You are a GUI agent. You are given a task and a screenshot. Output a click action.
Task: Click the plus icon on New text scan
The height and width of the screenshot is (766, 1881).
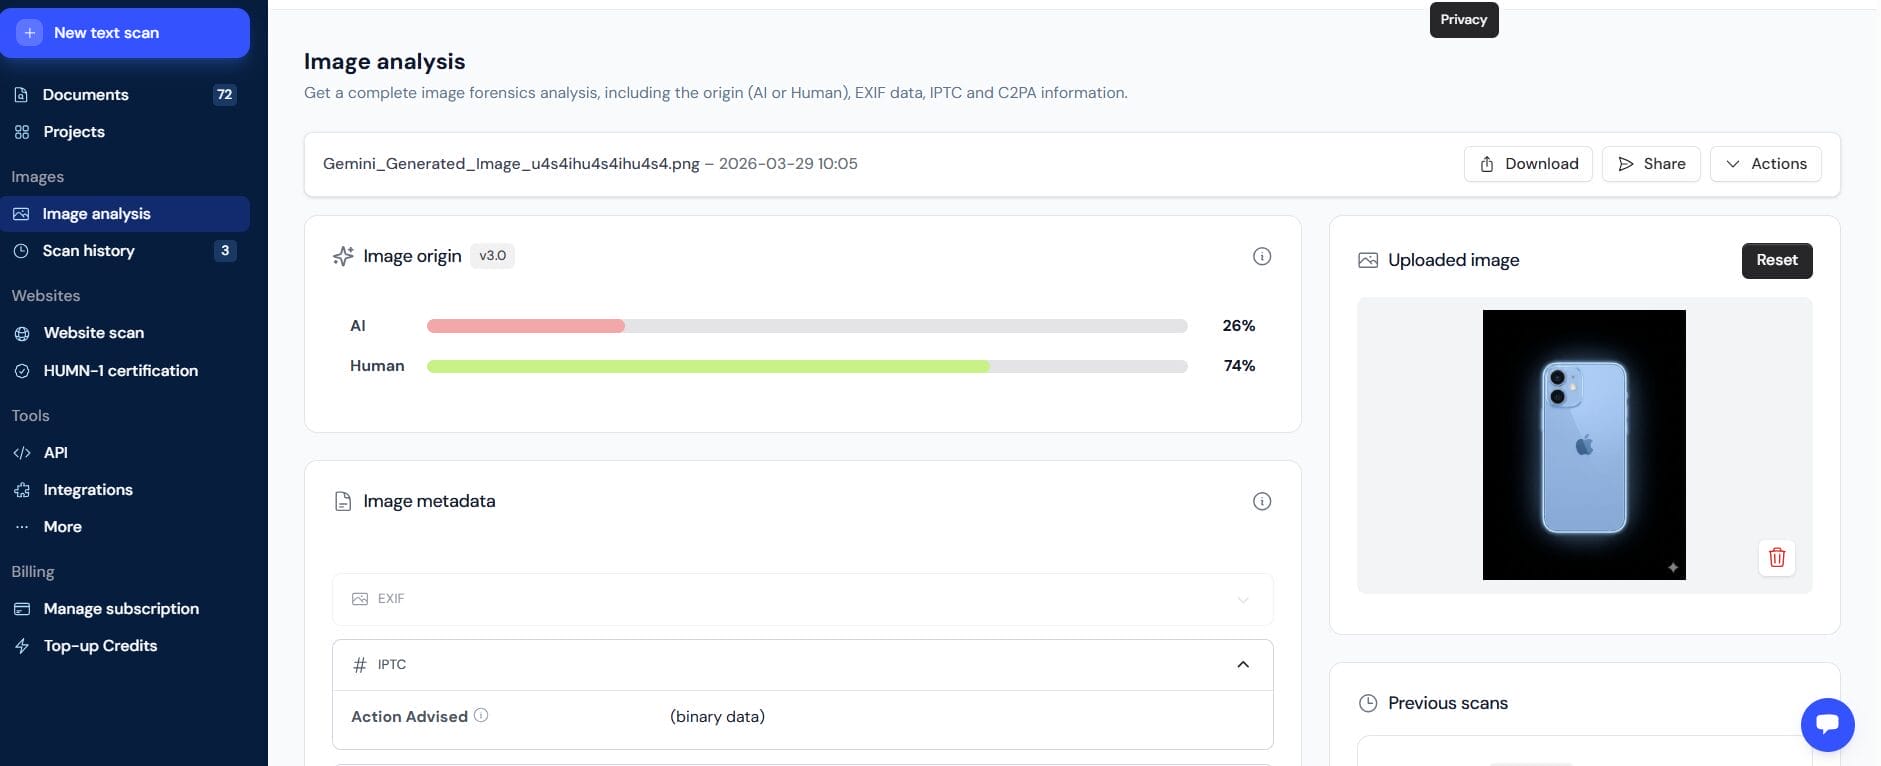click(30, 33)
